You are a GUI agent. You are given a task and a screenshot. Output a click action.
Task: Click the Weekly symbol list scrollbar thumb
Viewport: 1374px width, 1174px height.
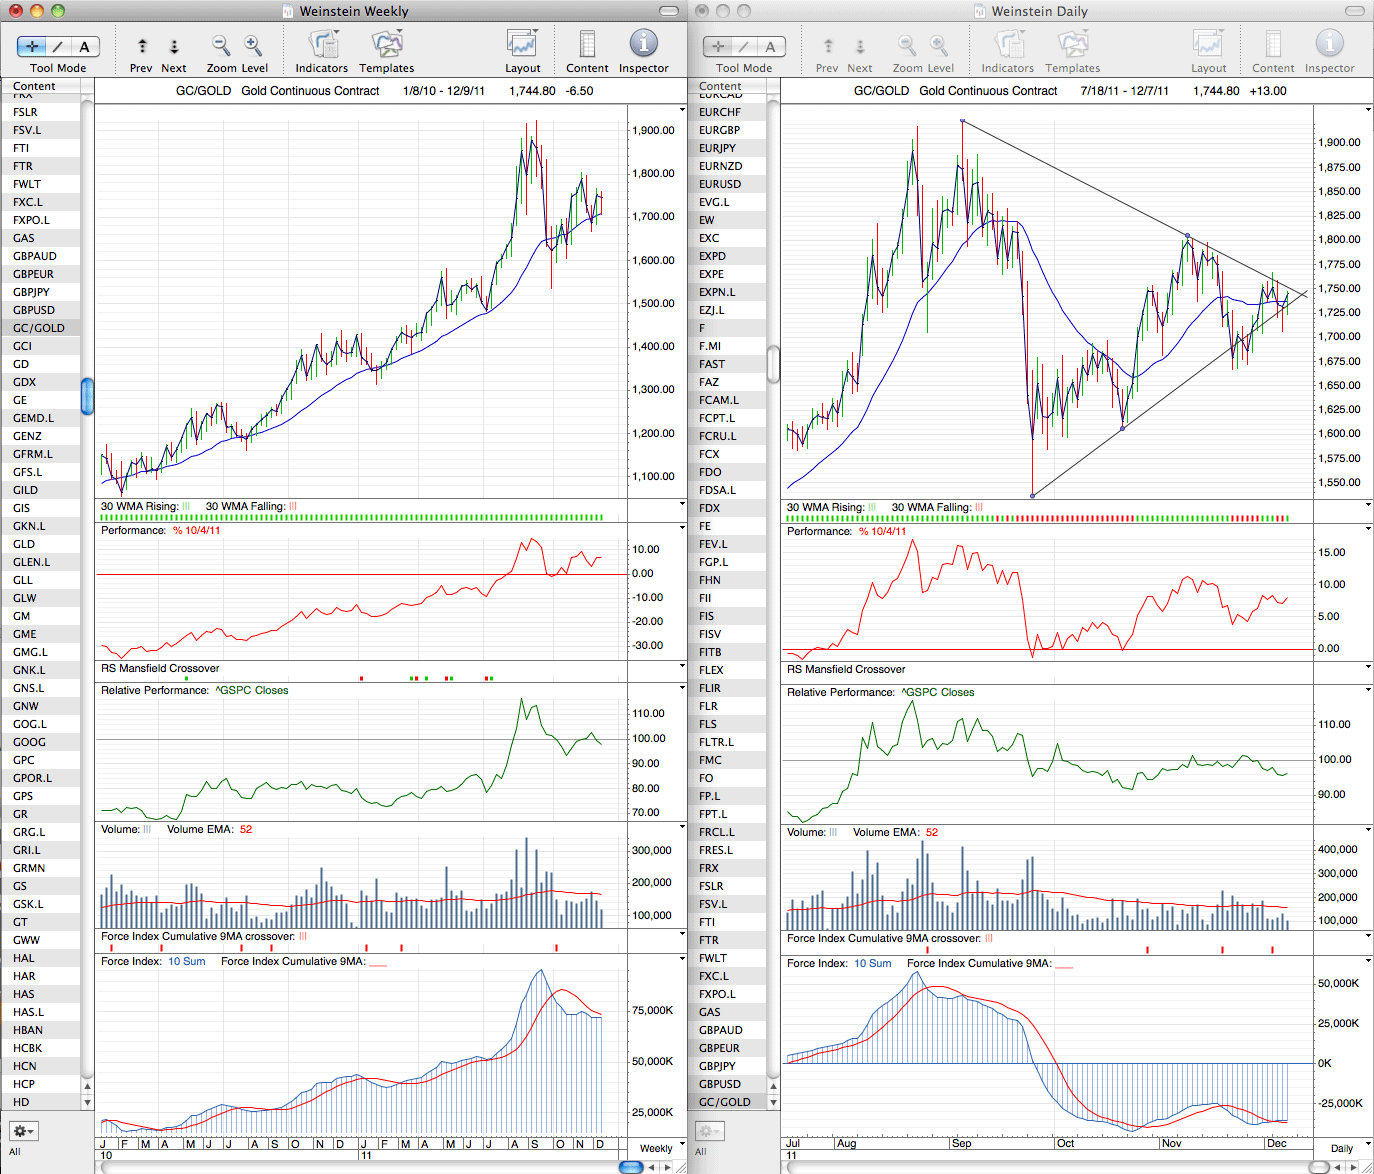click(87, 396)
